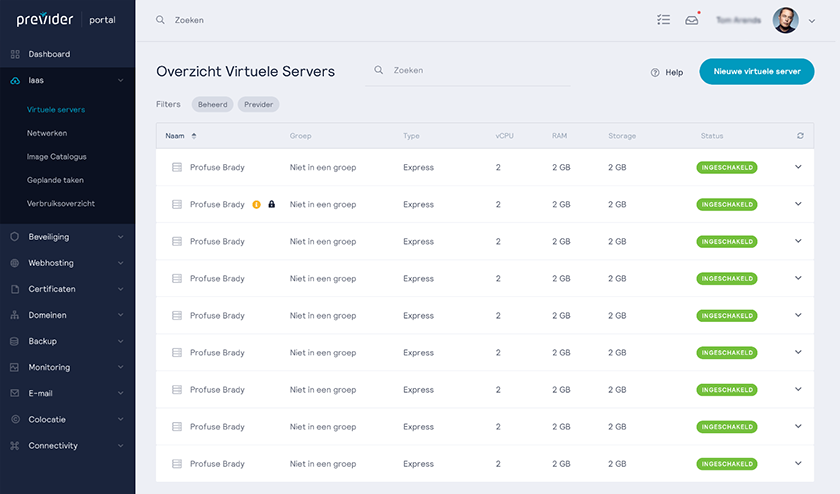Open the user profile dropdown arrow
The height and width of the screenshot is (494, 840).
pos(811,20)
